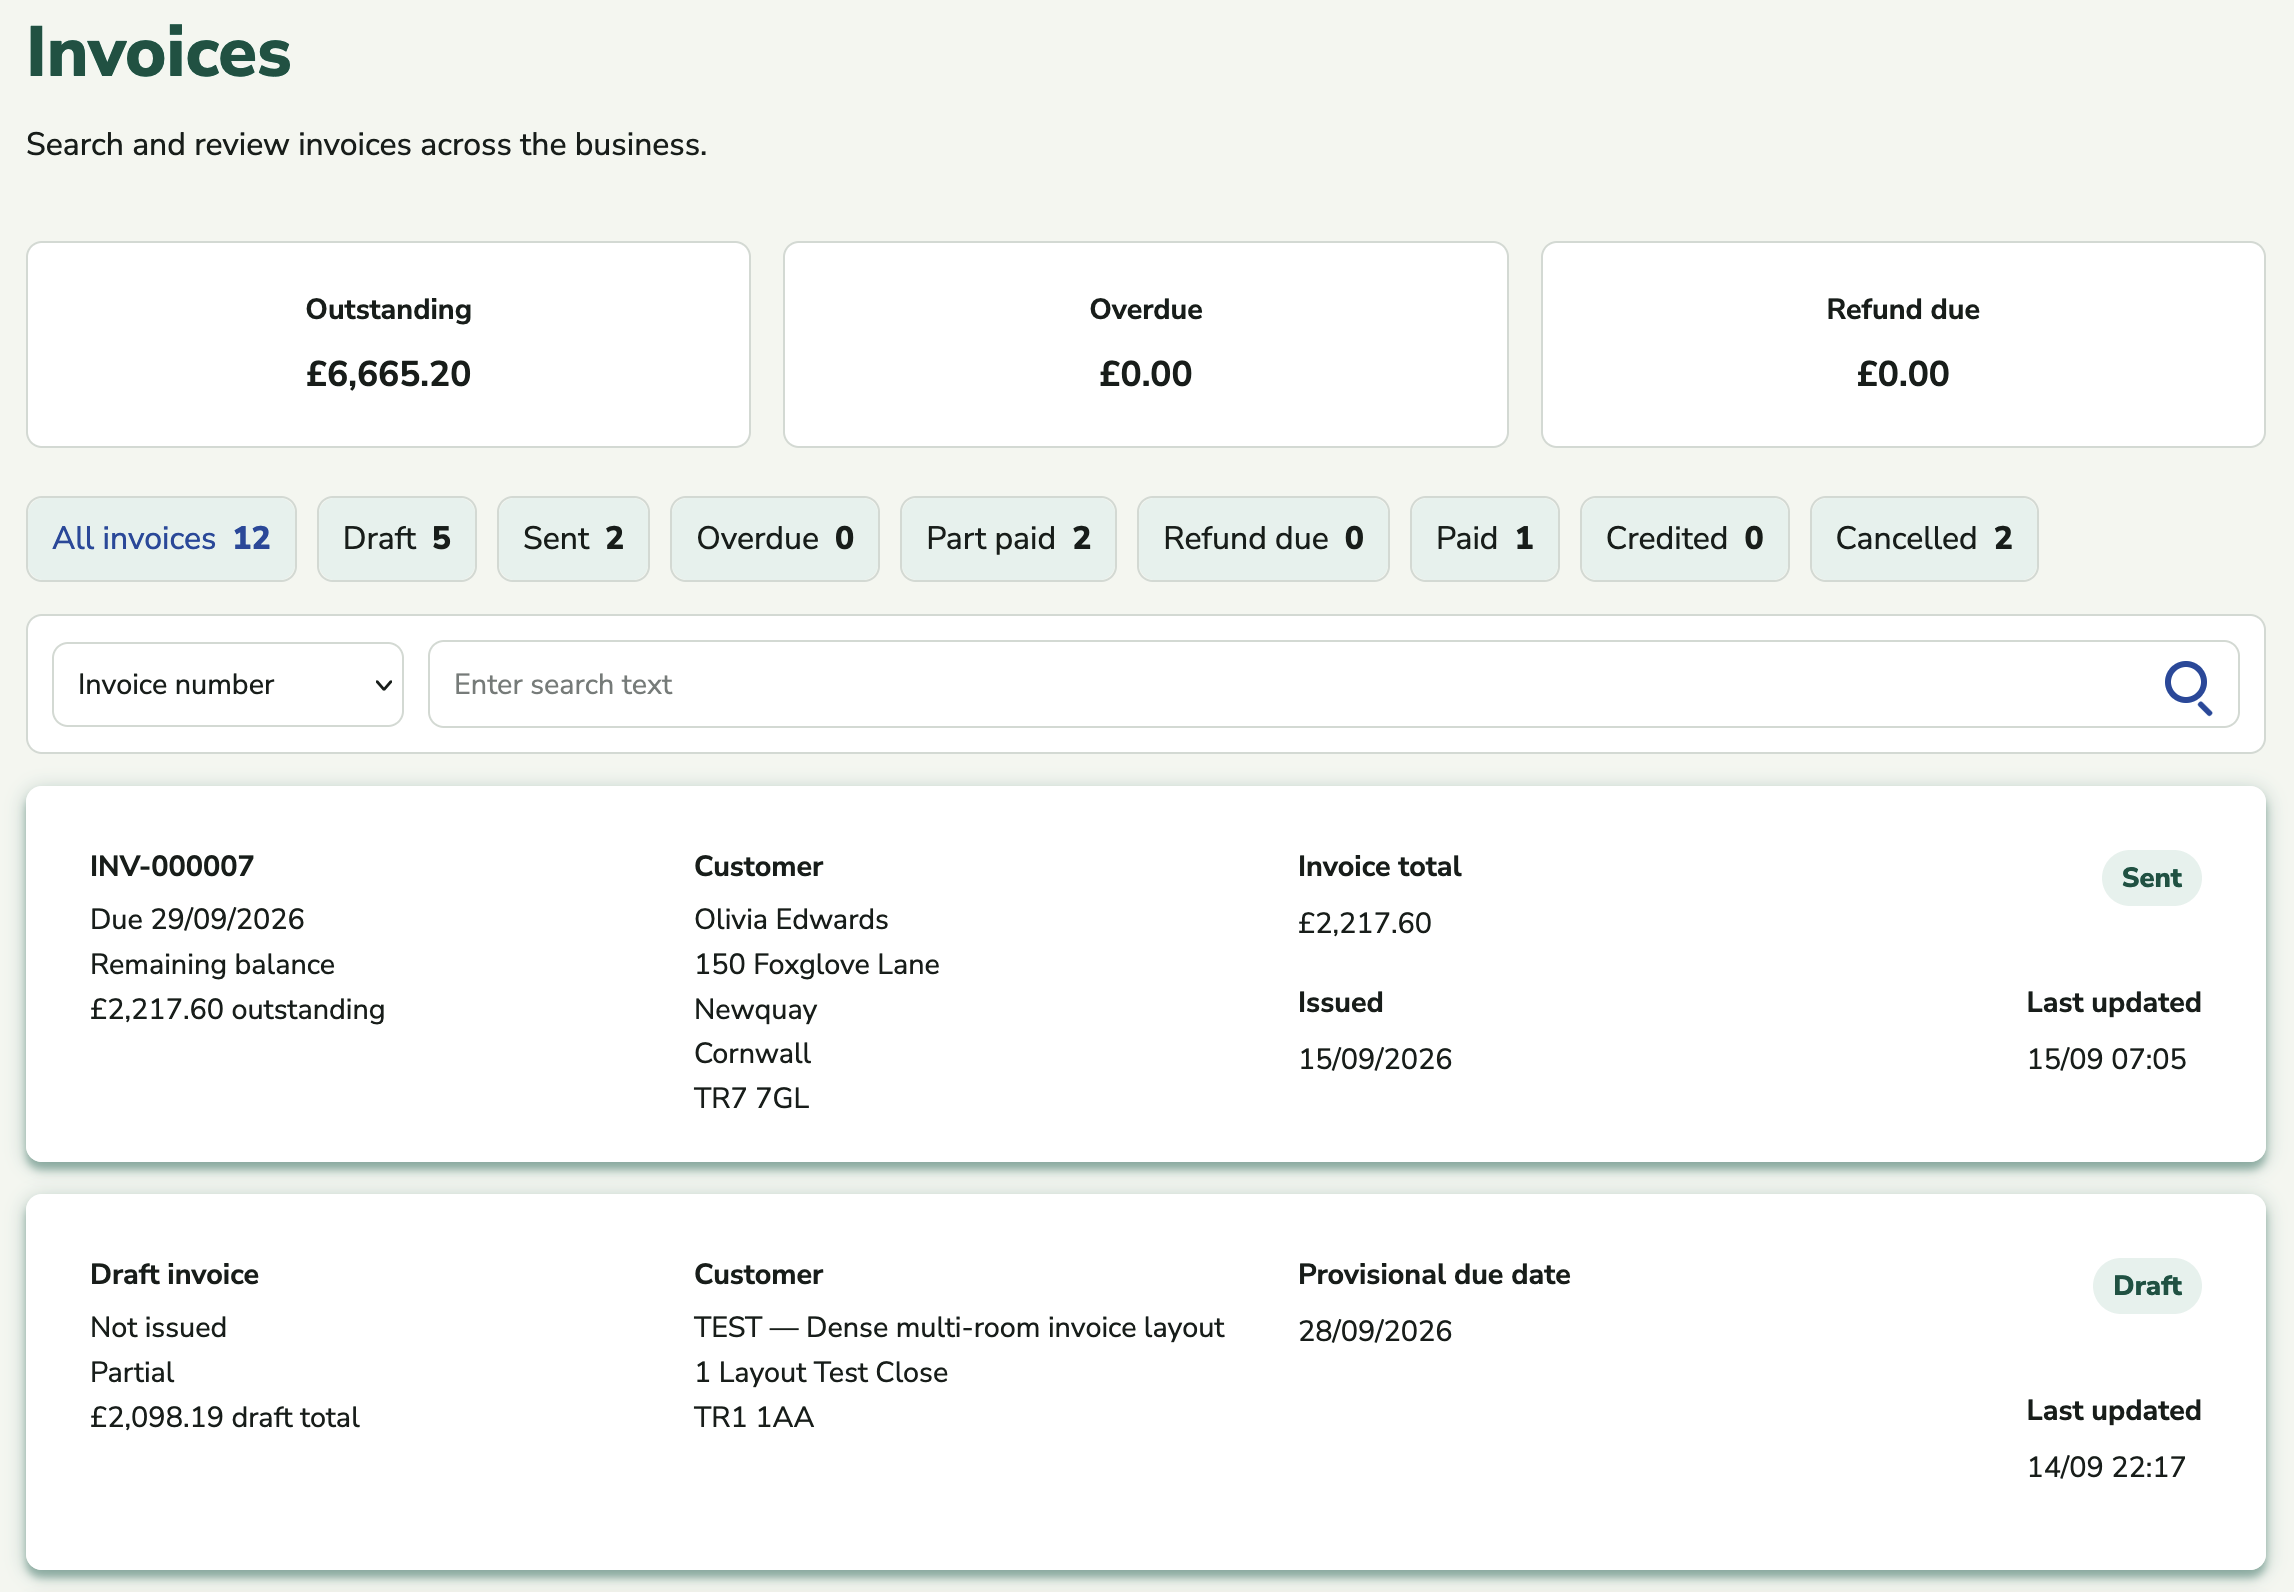Click the last updated 14/09 22:17 value

[x=2106, y=1467]
